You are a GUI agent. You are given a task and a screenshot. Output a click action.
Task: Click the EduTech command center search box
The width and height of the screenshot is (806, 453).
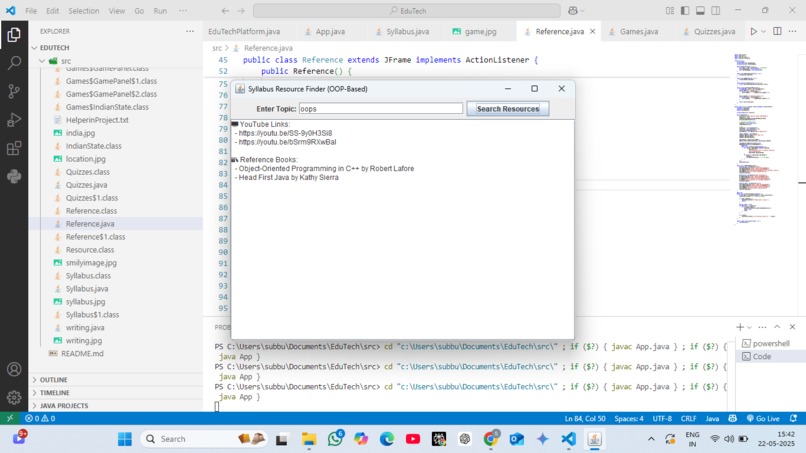[x=407, y=11]
